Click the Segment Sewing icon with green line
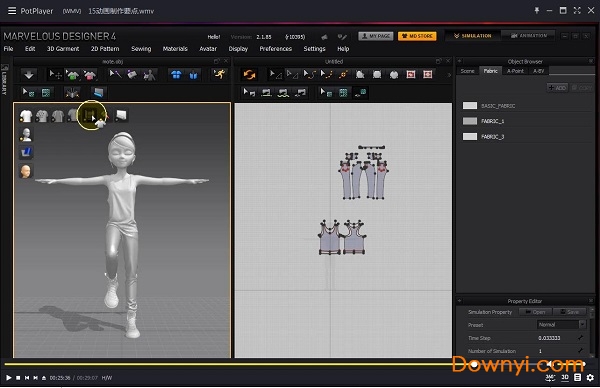 click(266, 92)
